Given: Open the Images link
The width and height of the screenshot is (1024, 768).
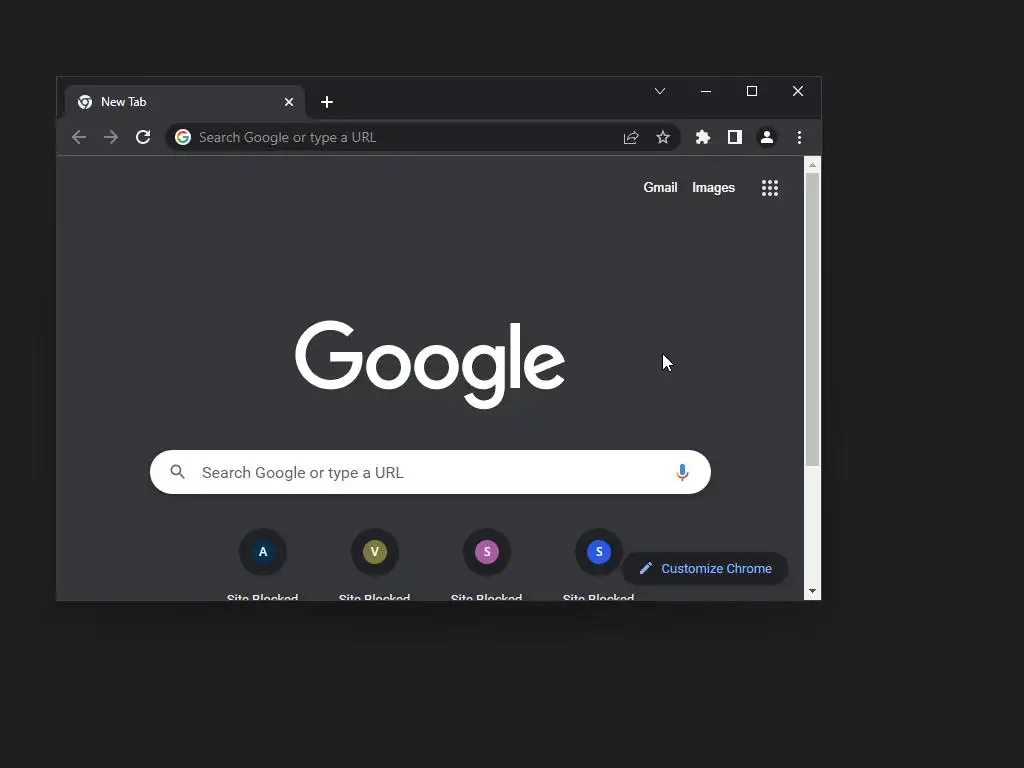Looking at the screenshot, I should (713, 187).
